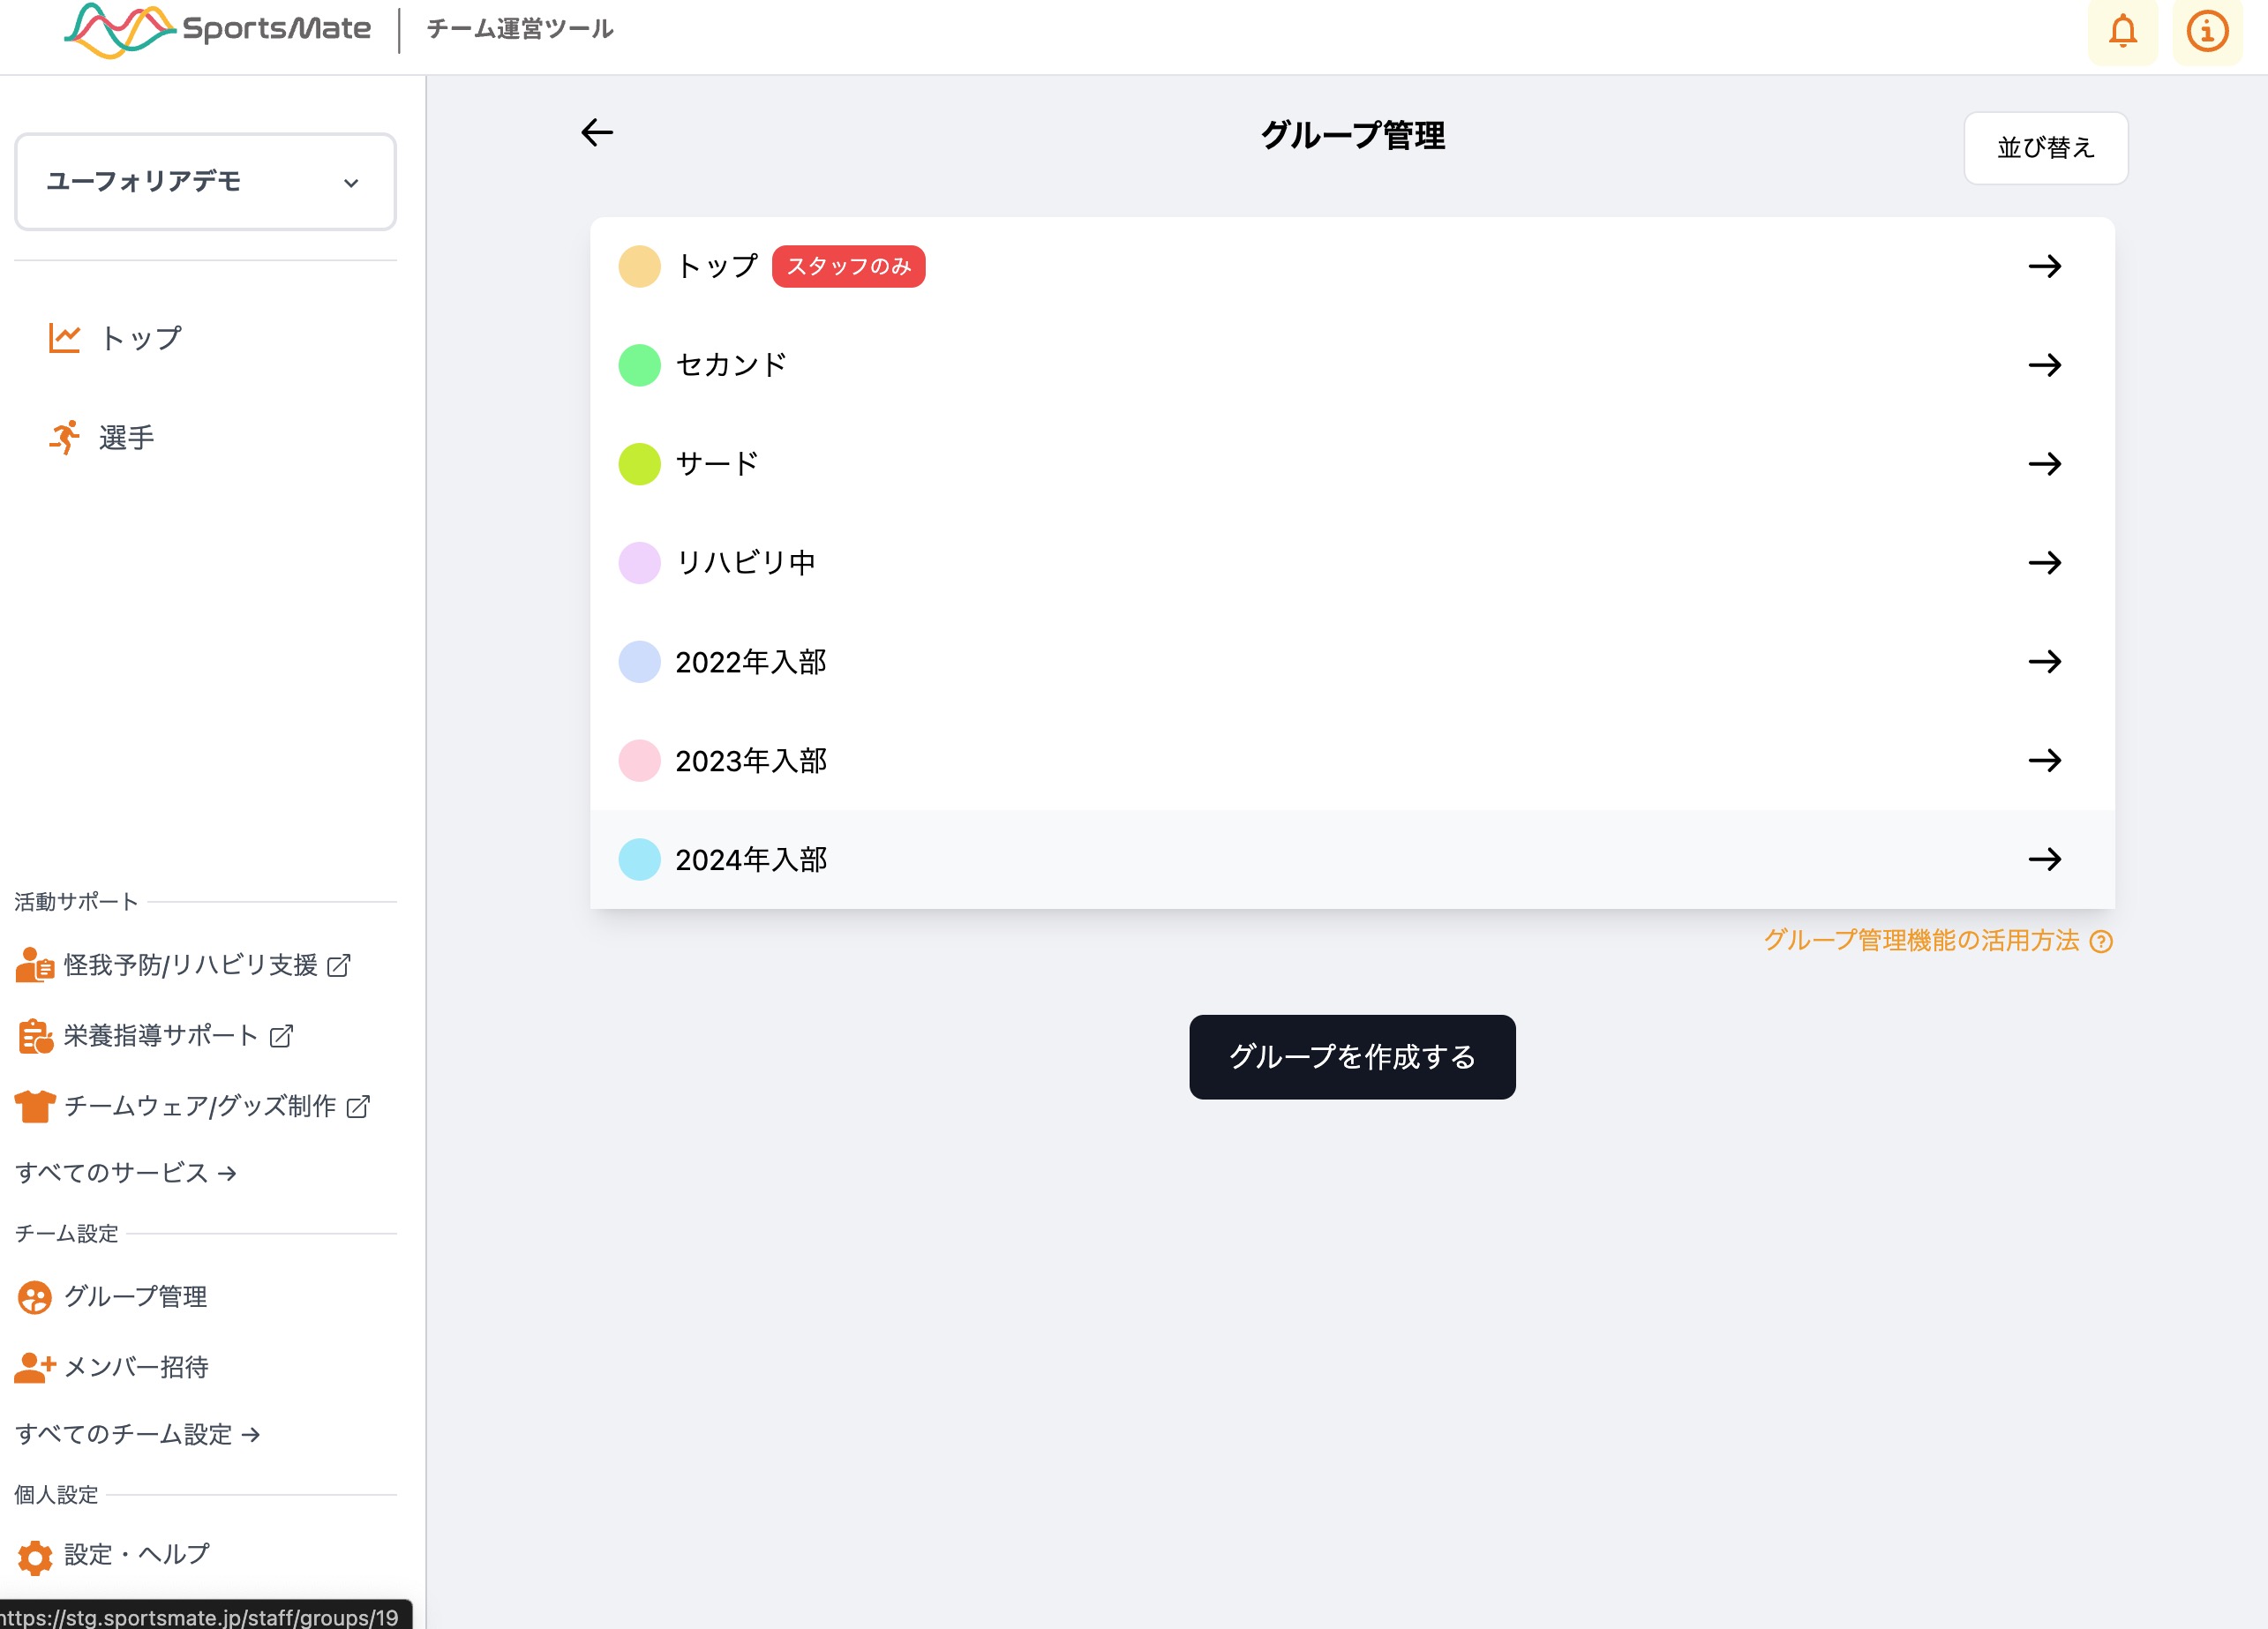Image resolution: width=2268 pixels, height=1629 pixels.
Task: Click the 並び替え sort button
Action: 2046,148
